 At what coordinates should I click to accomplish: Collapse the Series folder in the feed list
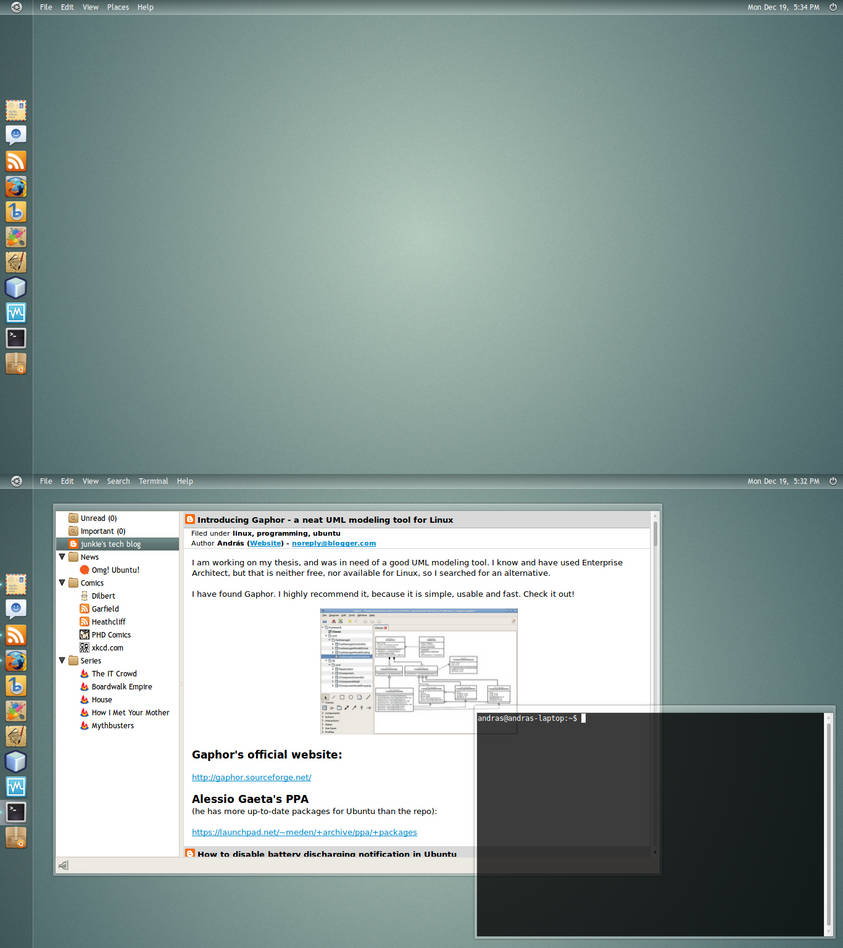tap(62, 660)
